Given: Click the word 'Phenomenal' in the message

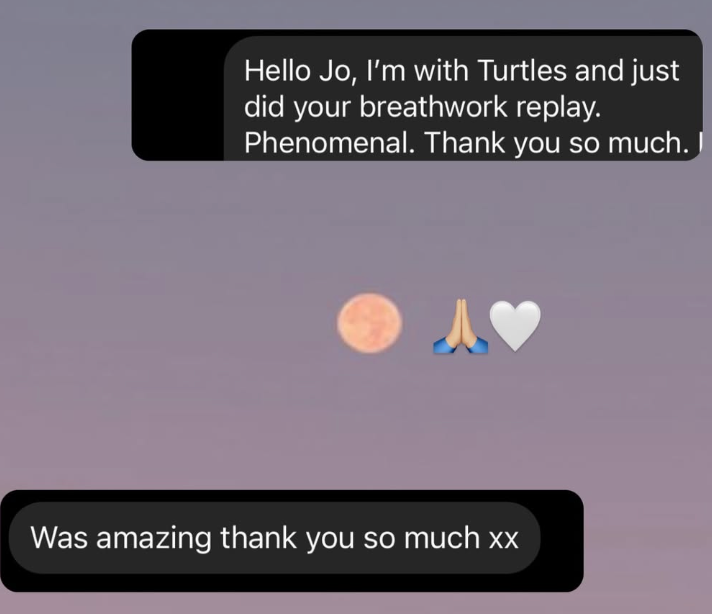Looking at the screenshot, I should 329,143.
